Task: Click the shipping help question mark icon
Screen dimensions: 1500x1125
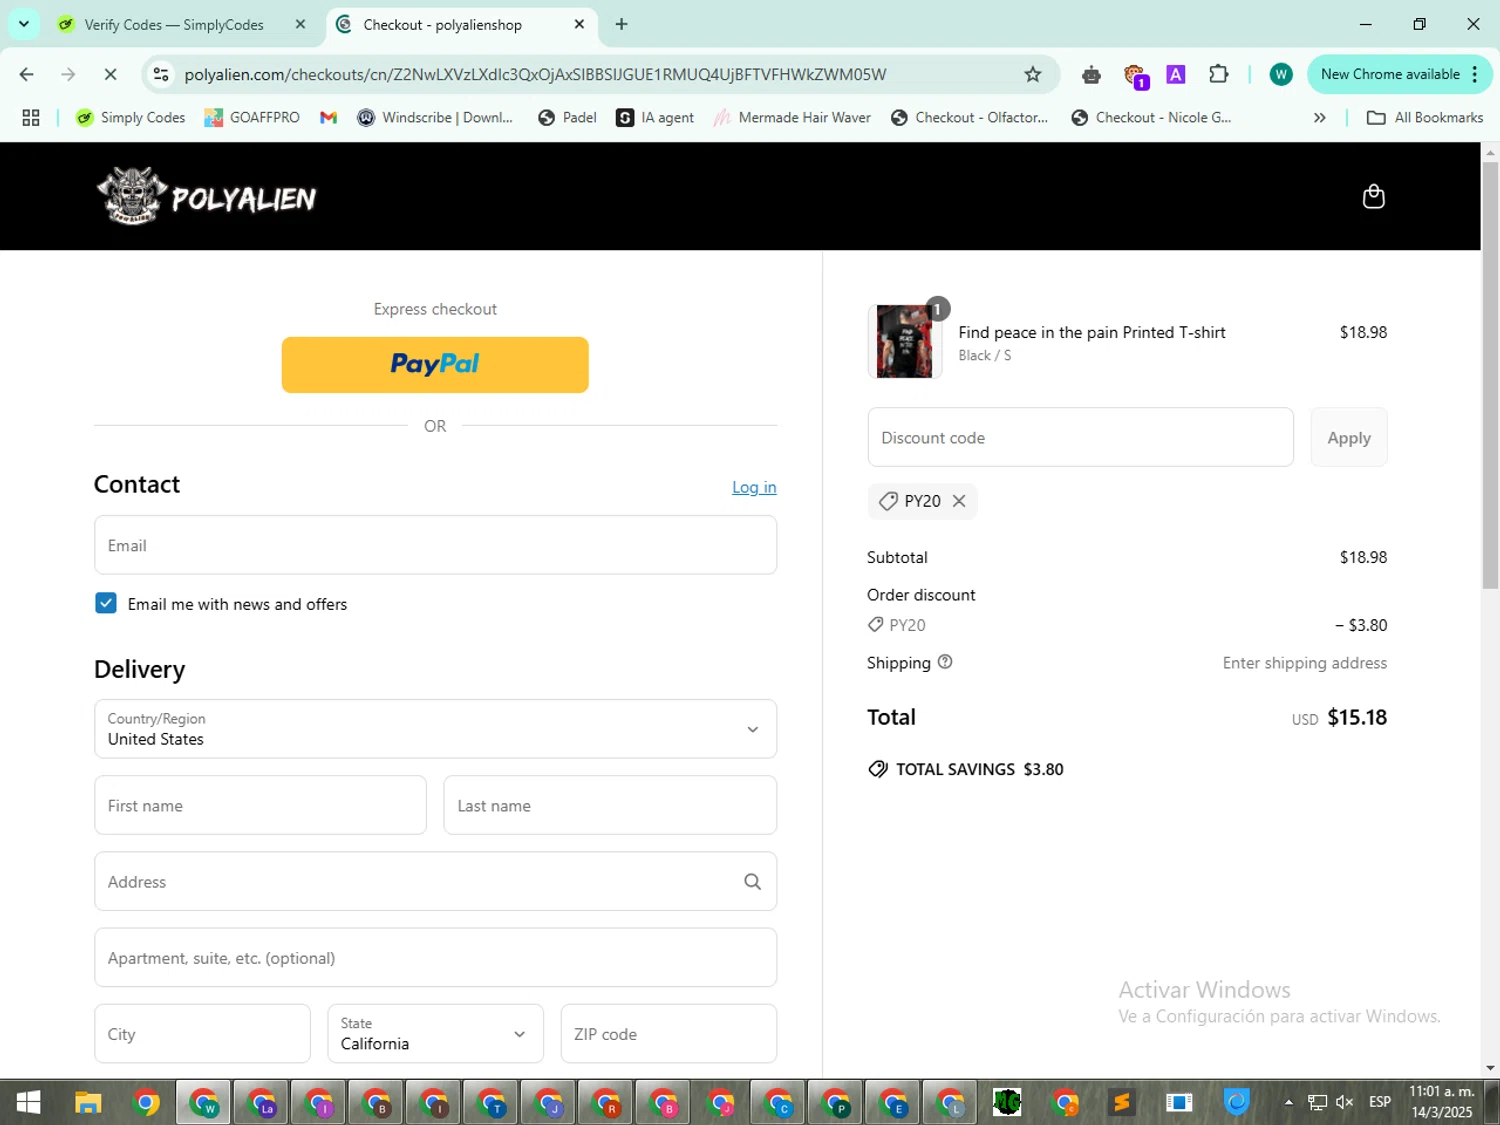Action: coord(945,662)
